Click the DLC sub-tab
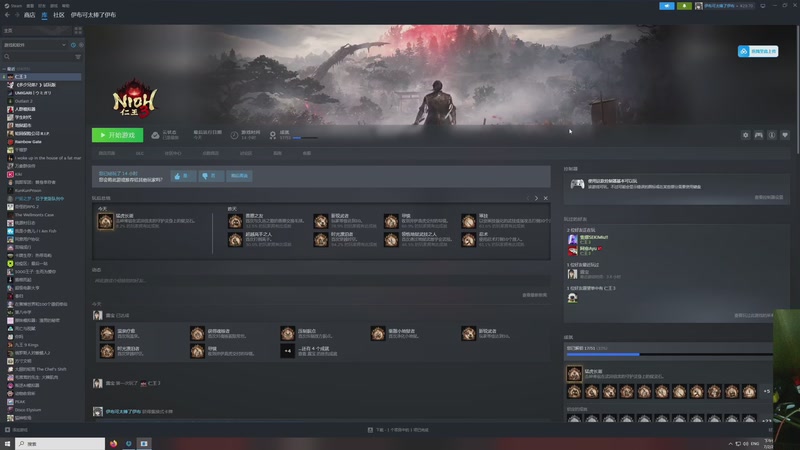800x450 pixels. [x=140, y=153]
